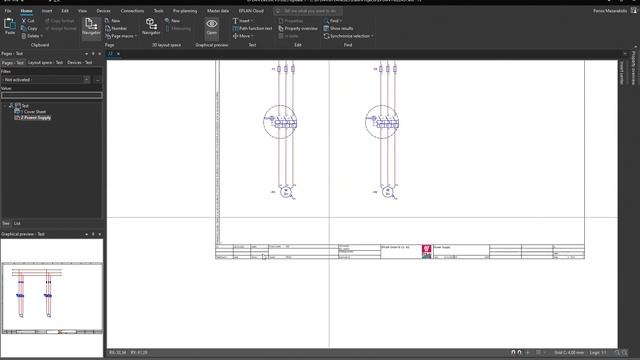Screen dimensions: 640x360
Task: Switch to the Master data ribbon tab
Action: pyautogui.click(x=218, y=11)
